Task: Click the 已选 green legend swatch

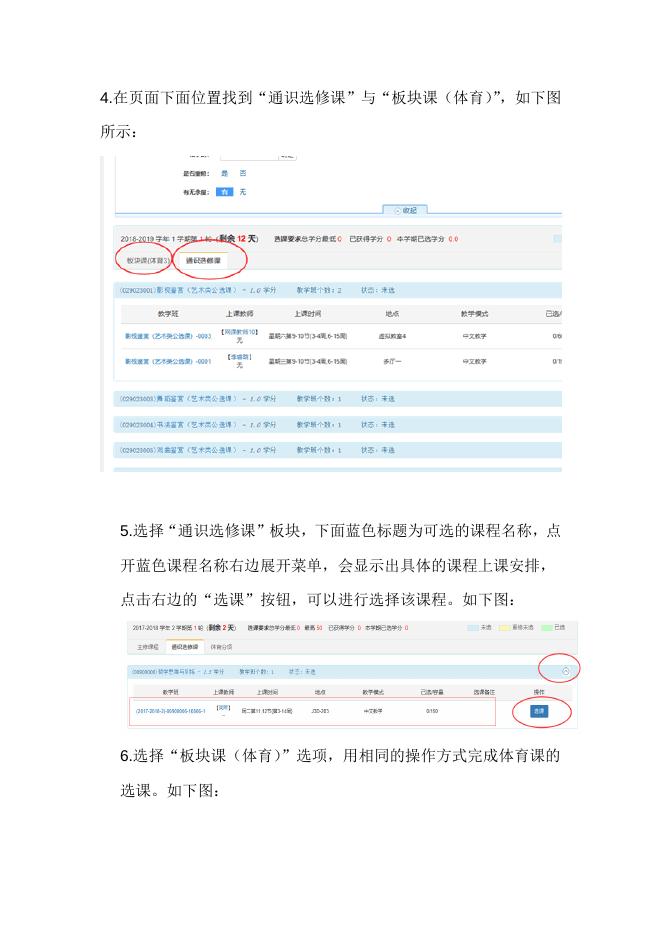Action: tap(546, 628)
